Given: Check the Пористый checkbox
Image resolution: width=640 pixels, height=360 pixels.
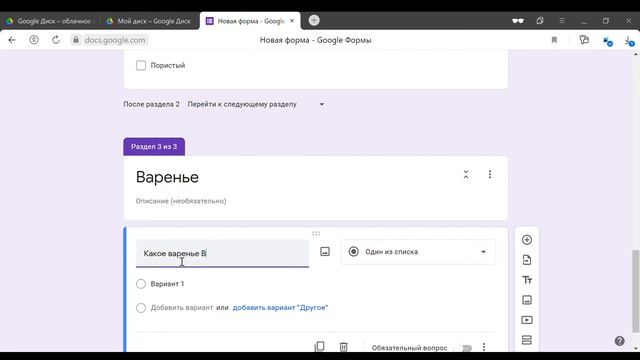Looking at the screenshot, I should tap(141, 65).
